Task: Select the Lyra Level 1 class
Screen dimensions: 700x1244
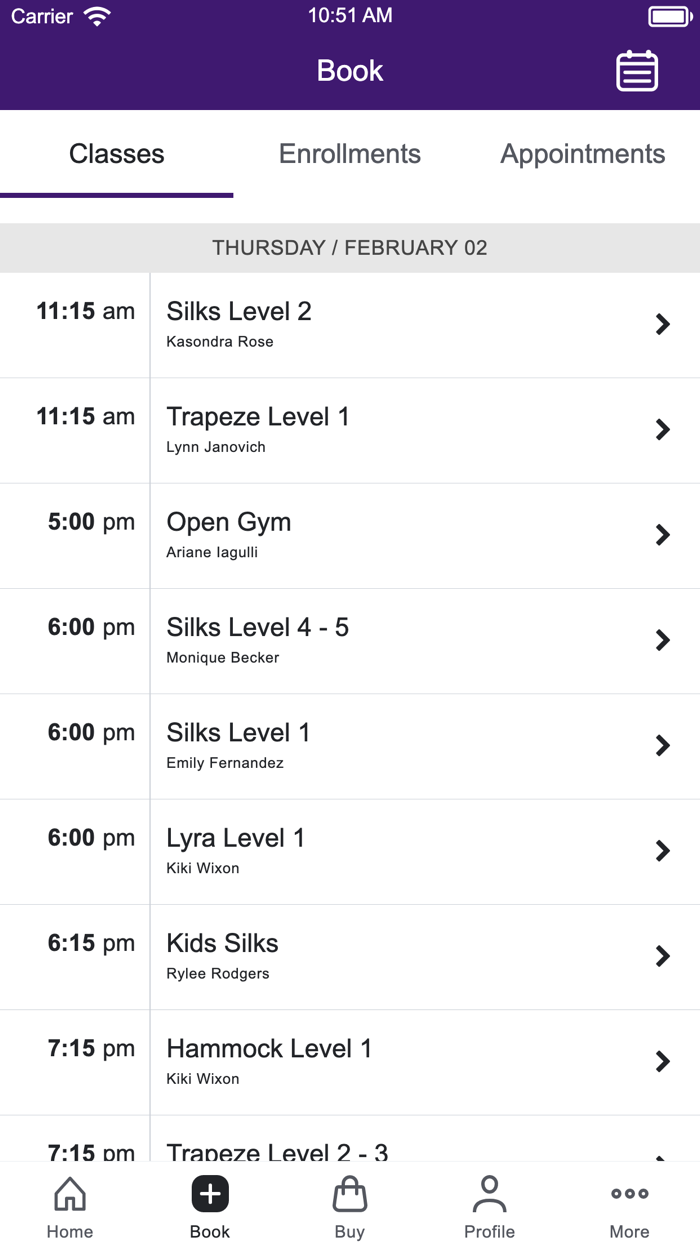Action: (236, 838)
